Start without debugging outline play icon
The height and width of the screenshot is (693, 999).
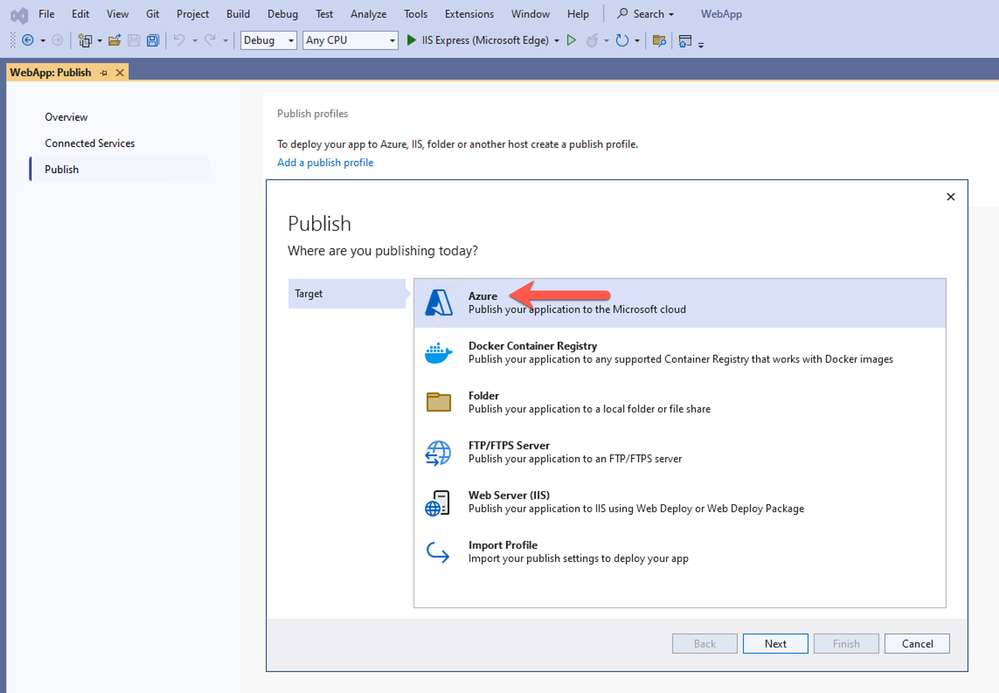[x=571, y=40]
